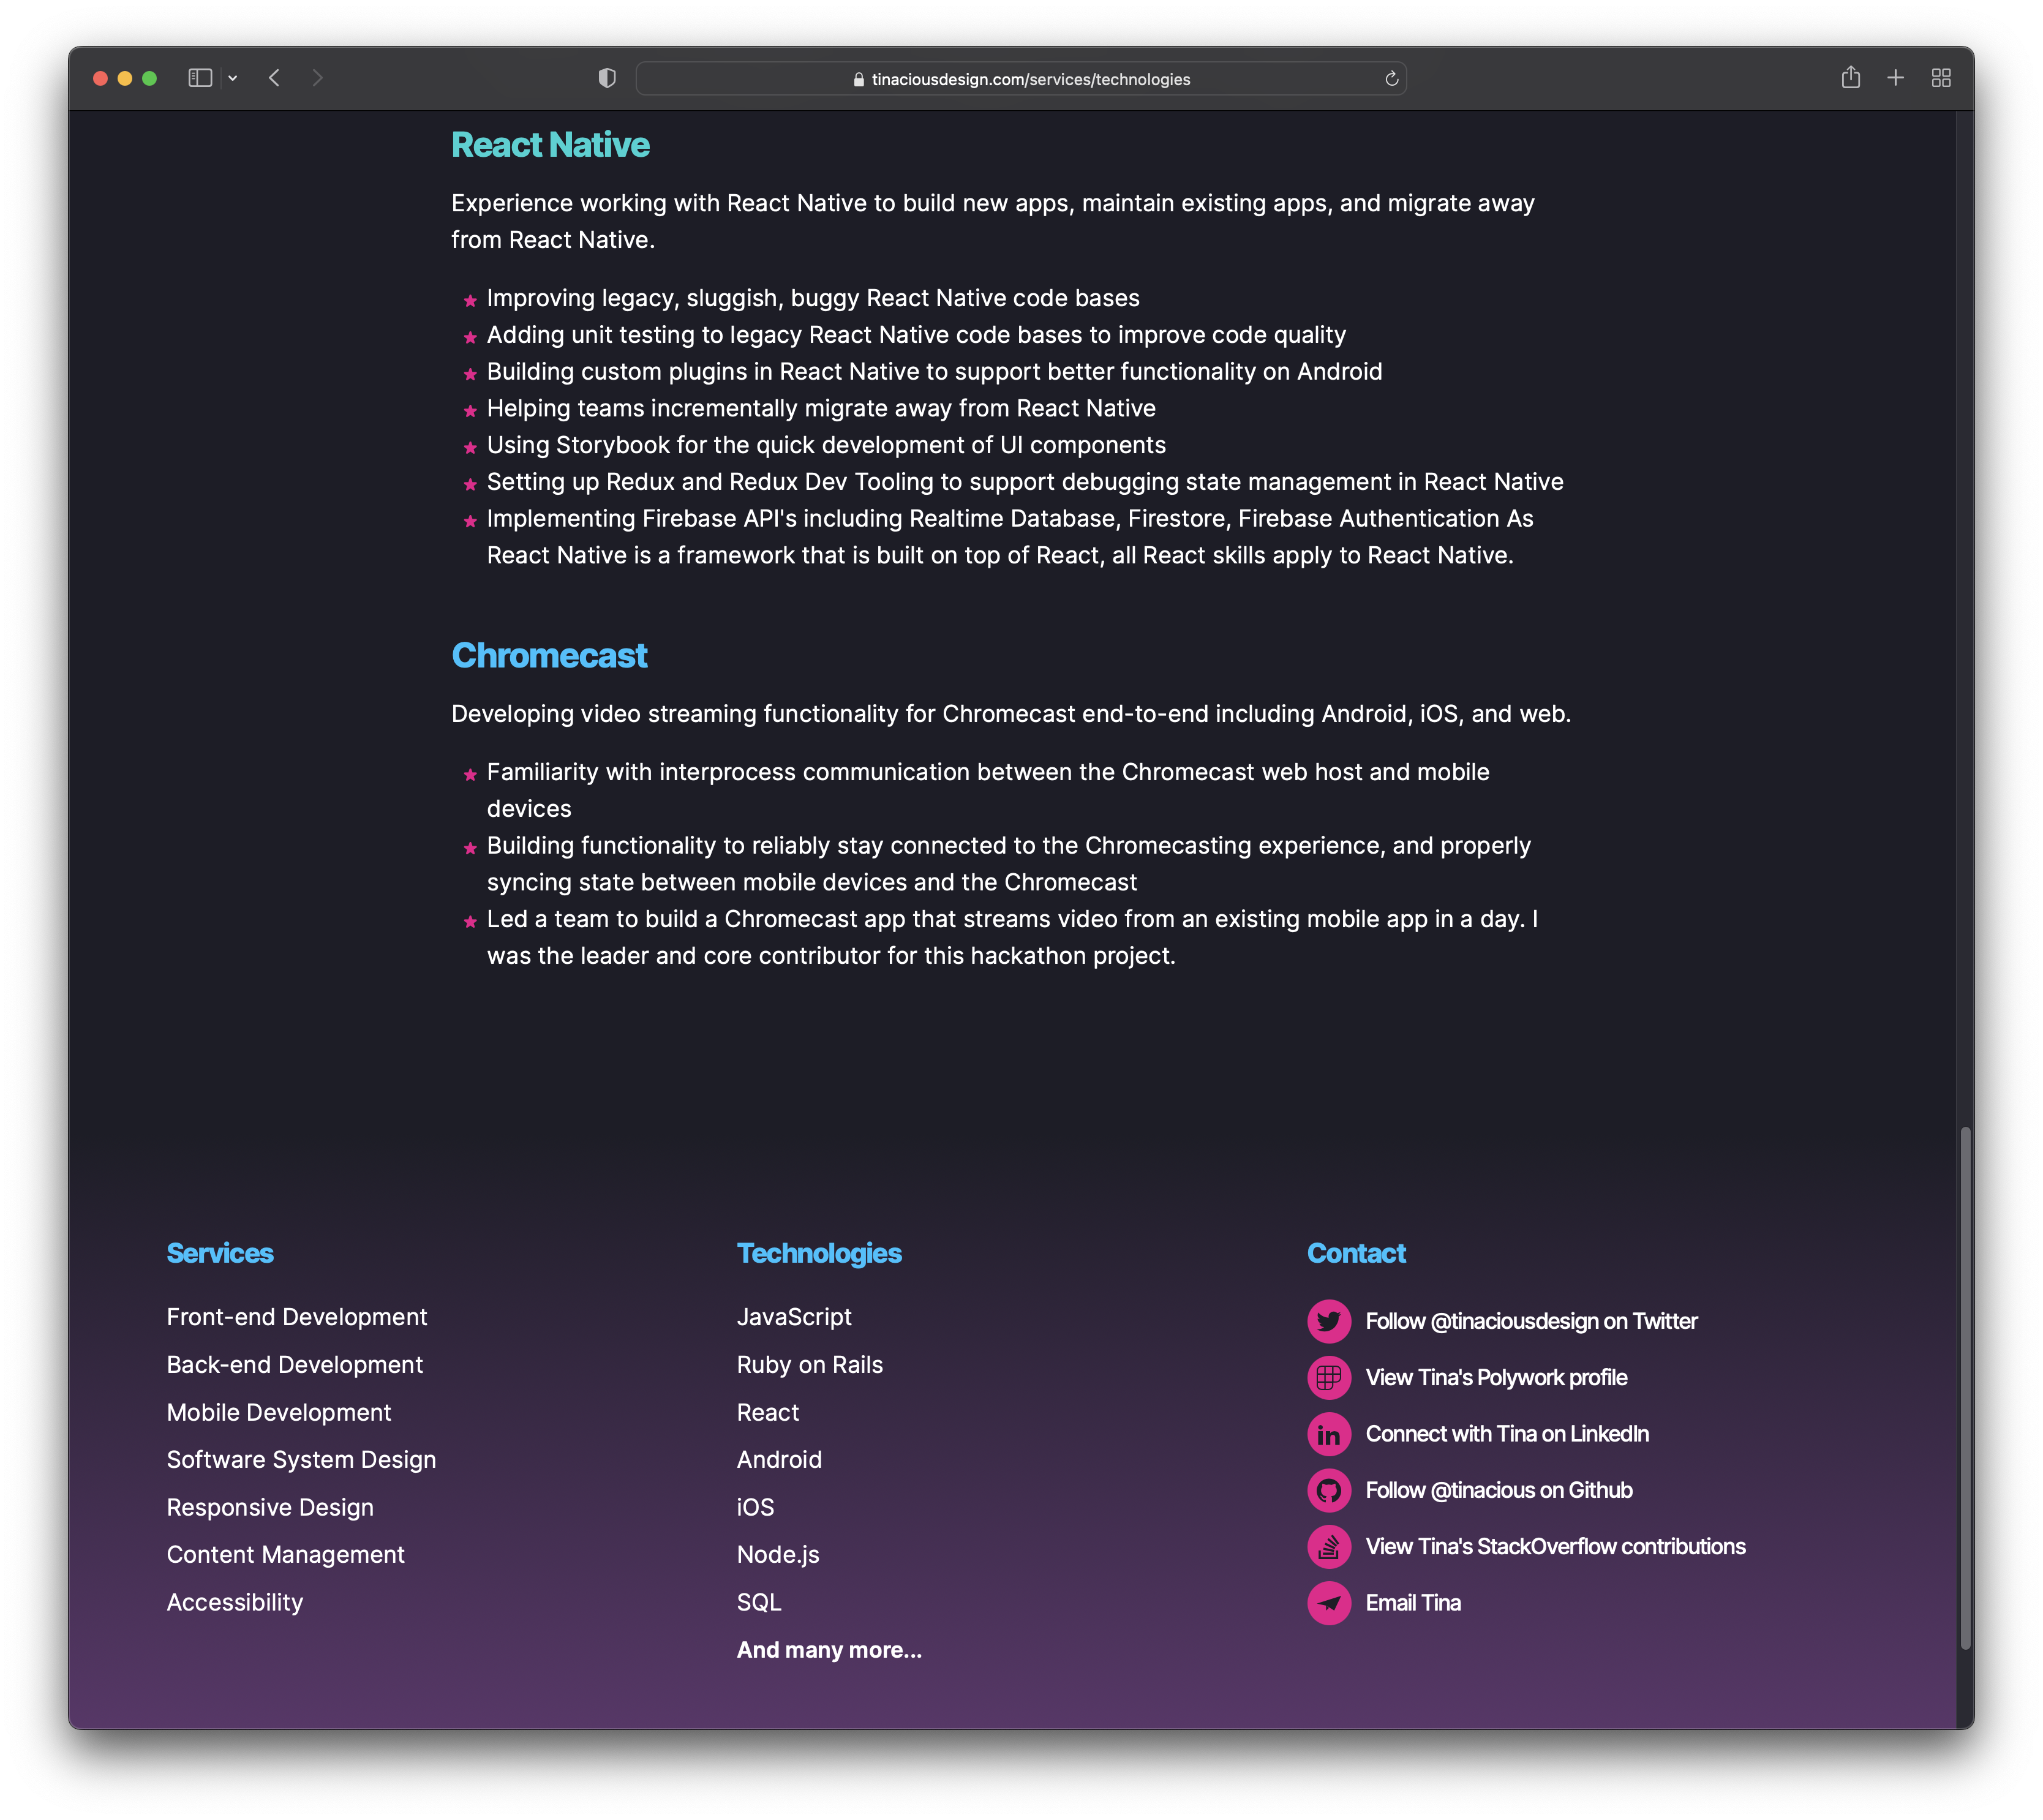Click text 'Improving legacy, sluggish, buggy React Native'
Viewport: 2043px width, 1820px height.
(746, 298)
